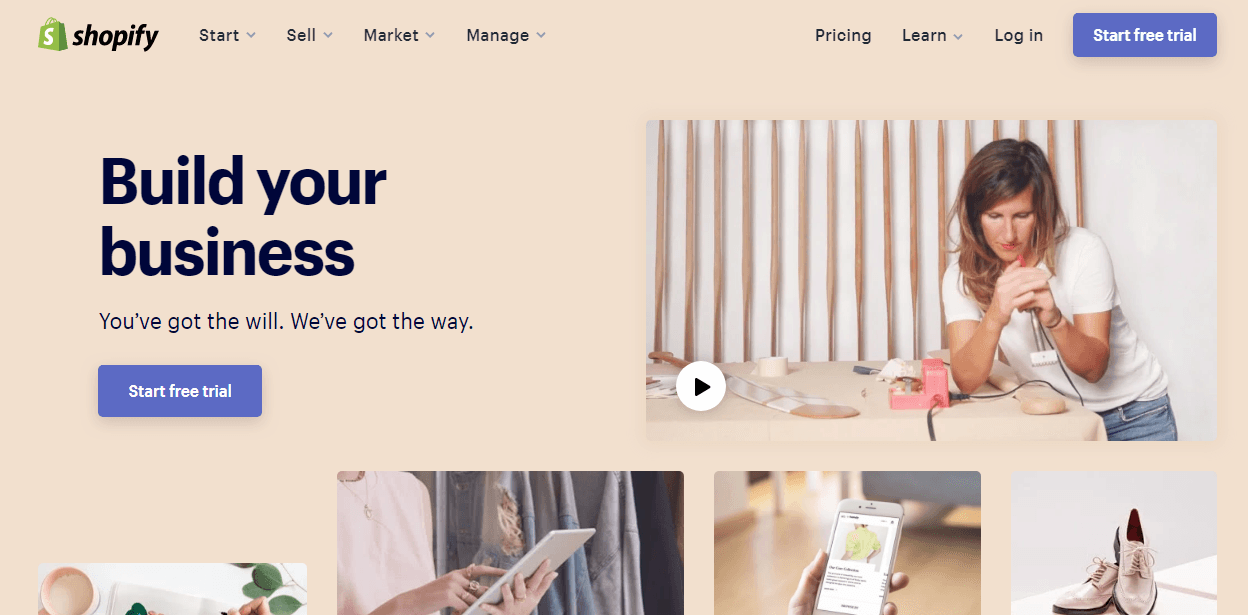
Task: Open the oxford shoes product image
Action: [x=1114, y=543]
